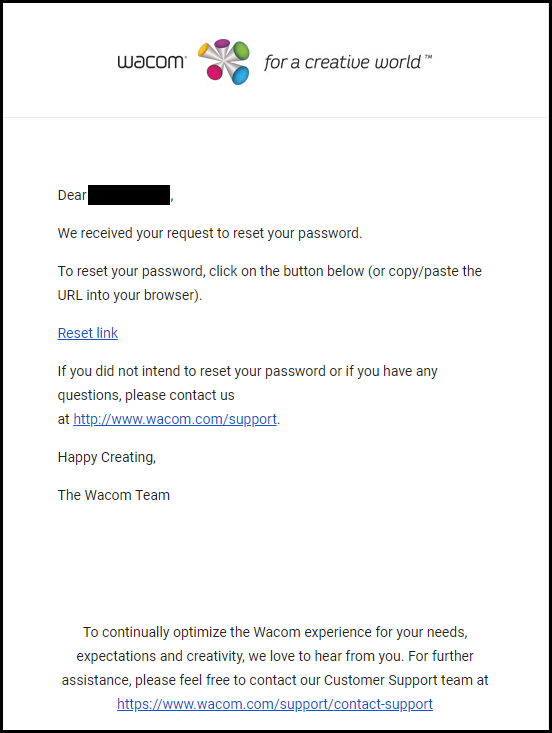Click the blacked-out recipient name

click(129, 195)
